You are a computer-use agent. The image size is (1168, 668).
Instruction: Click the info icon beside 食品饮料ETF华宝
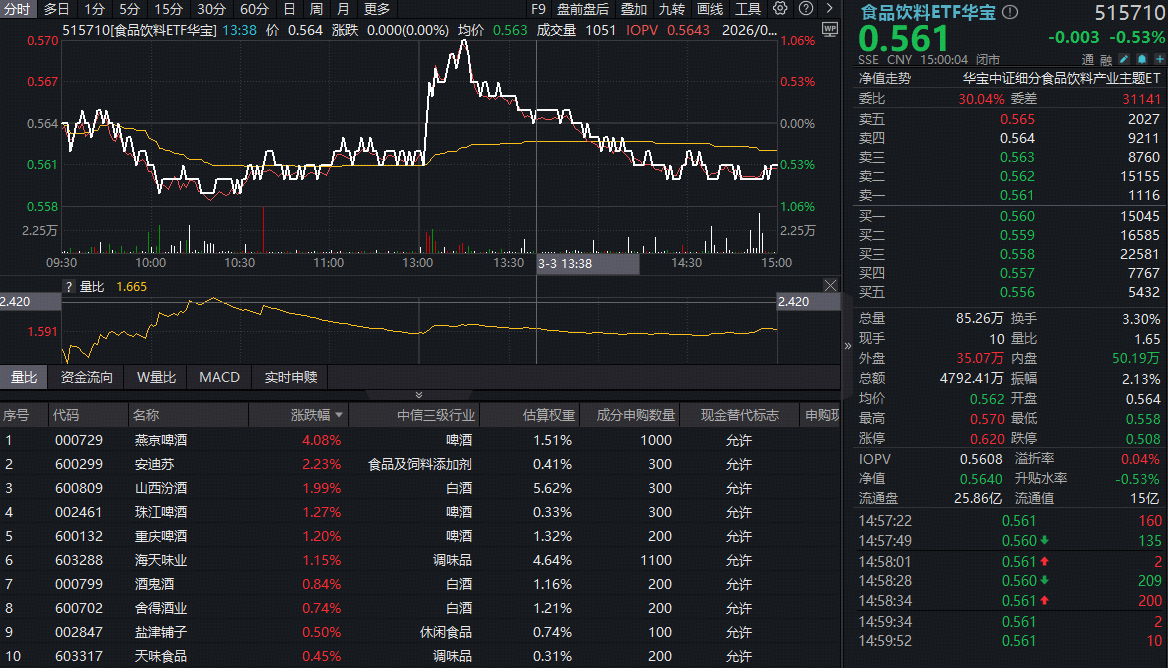point(1010,13)
